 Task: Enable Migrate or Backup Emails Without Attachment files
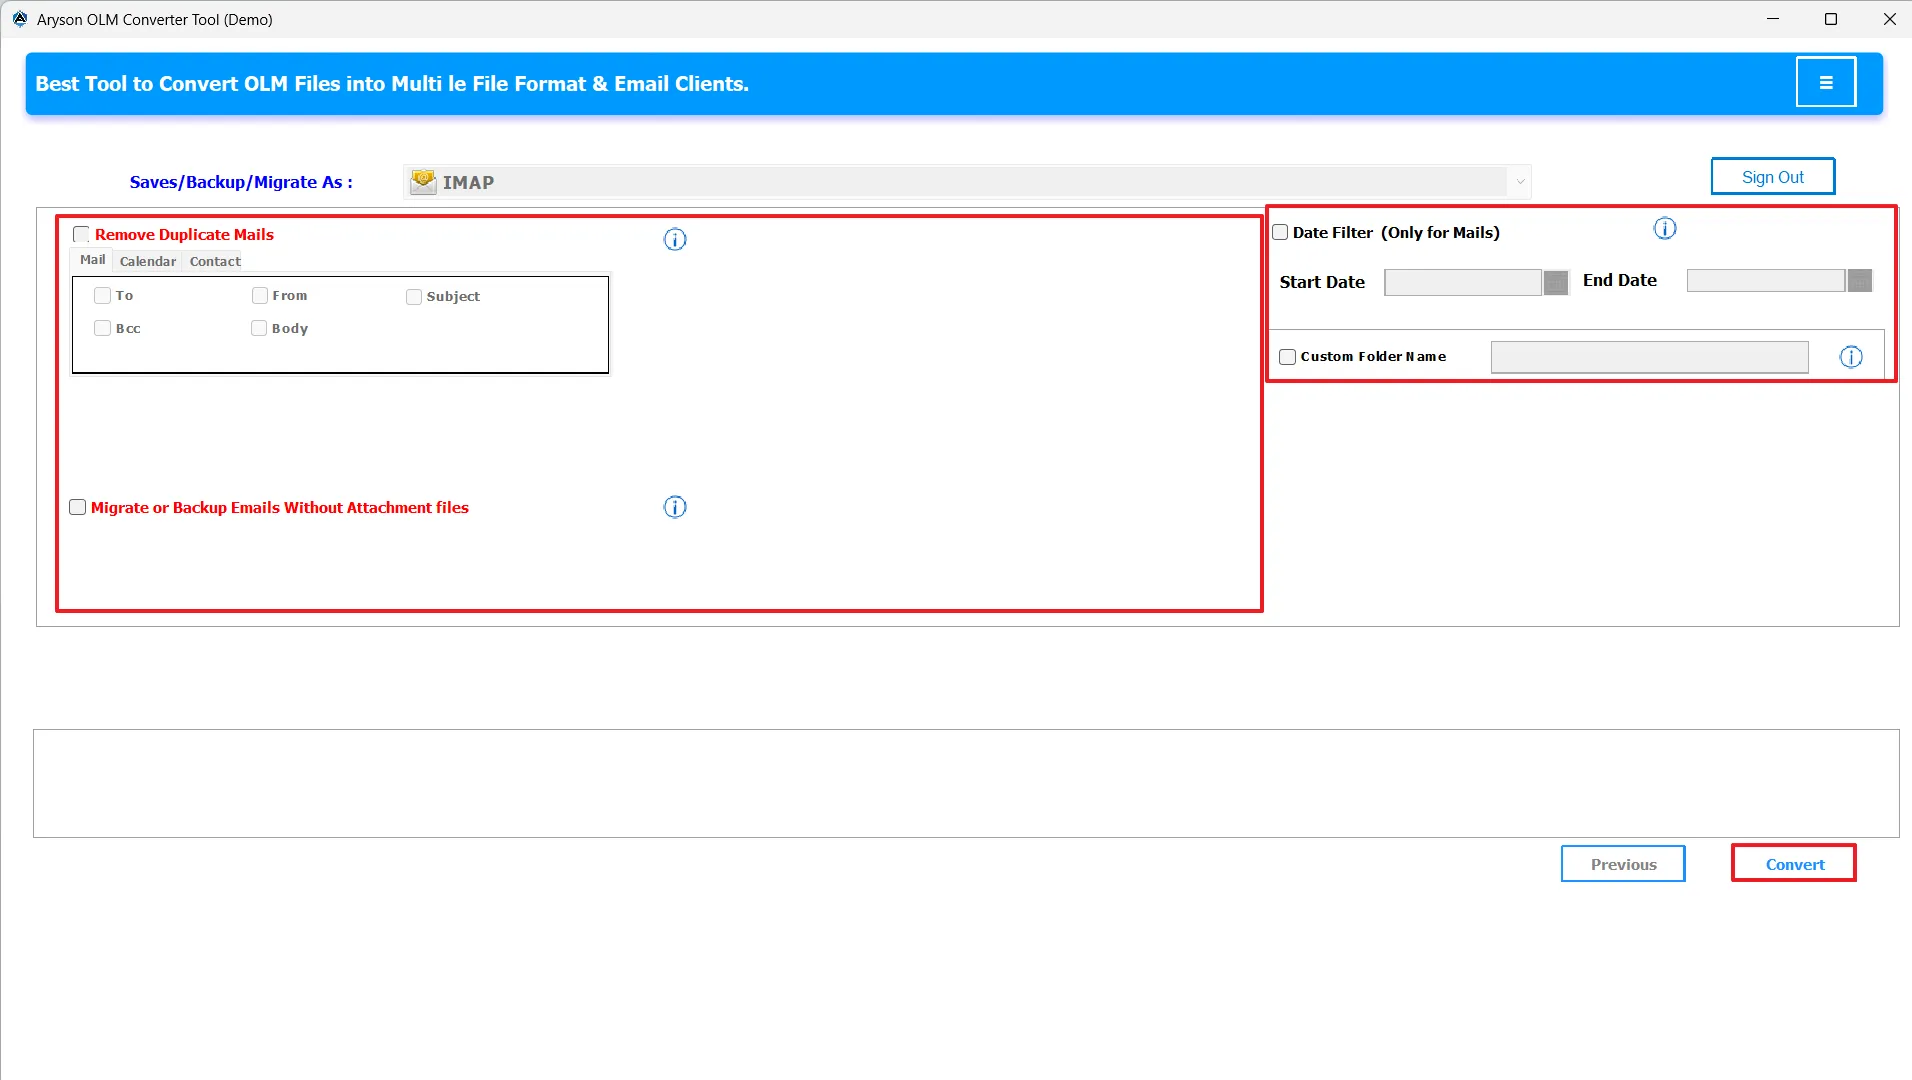[x=77, y=507]
